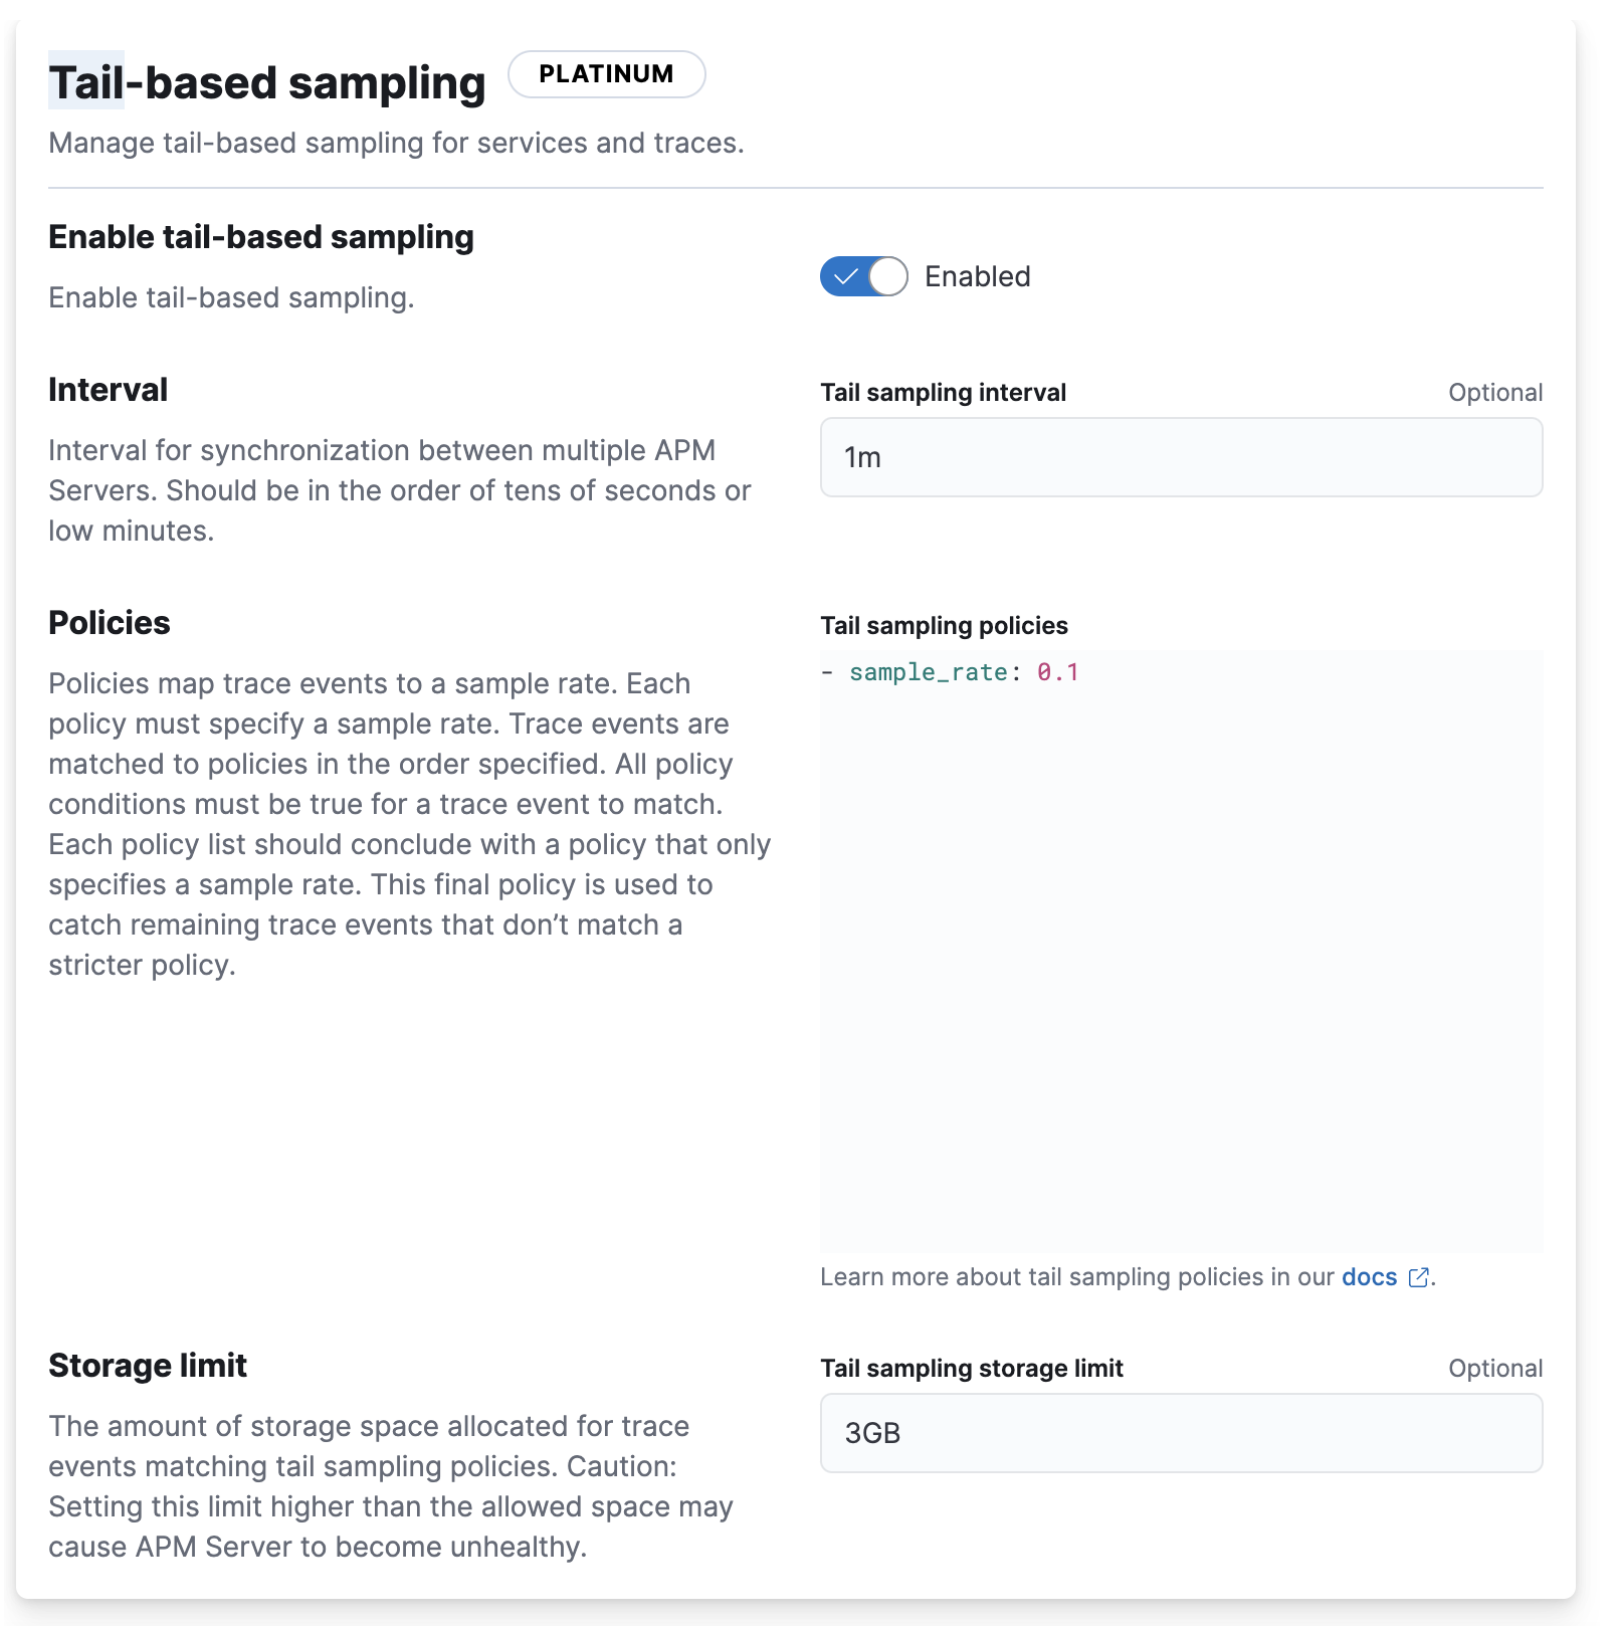Viewport: 1600px width, 1626px height.
Task: Select the Tail sampling interval field showing 1m
Action: (1180, 457)
